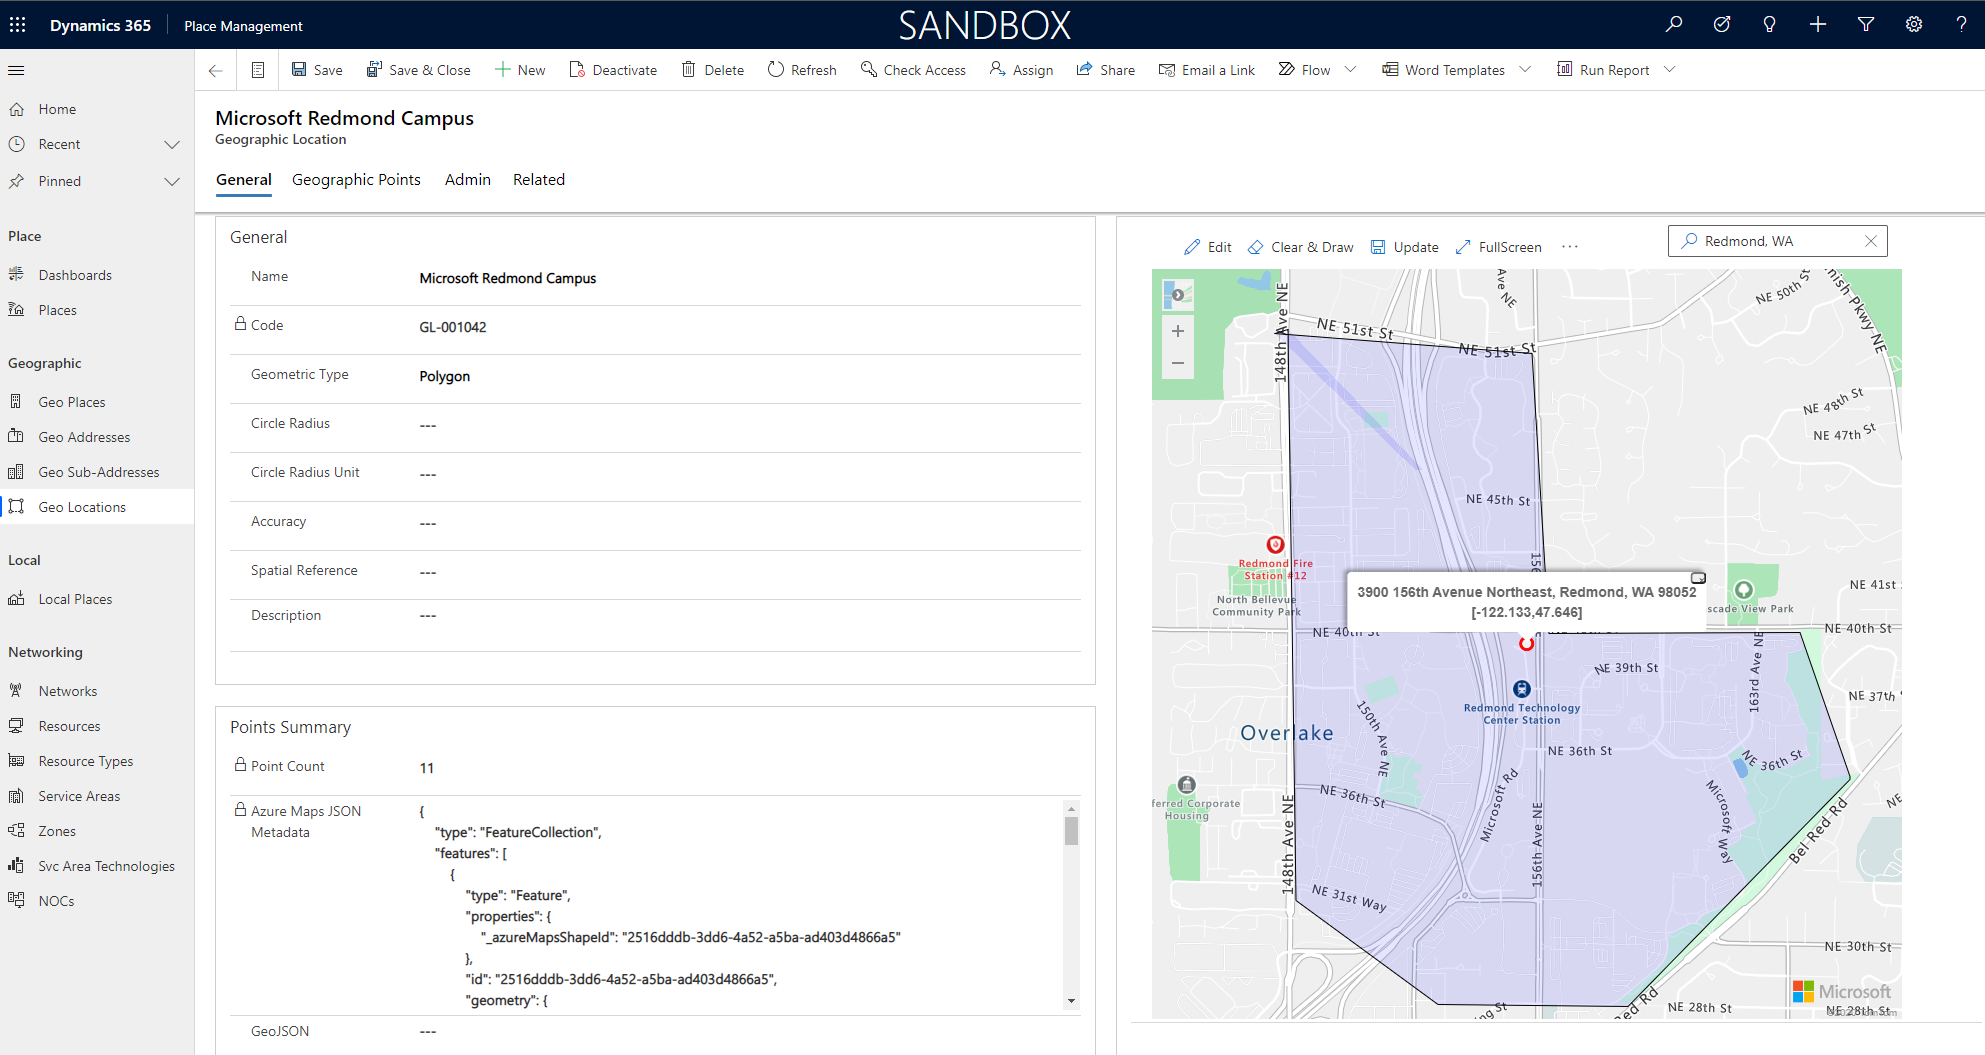Open the Dashboards view
Image resolution: width=1985 pixels, height=1055 pixels.
point(73,274)
